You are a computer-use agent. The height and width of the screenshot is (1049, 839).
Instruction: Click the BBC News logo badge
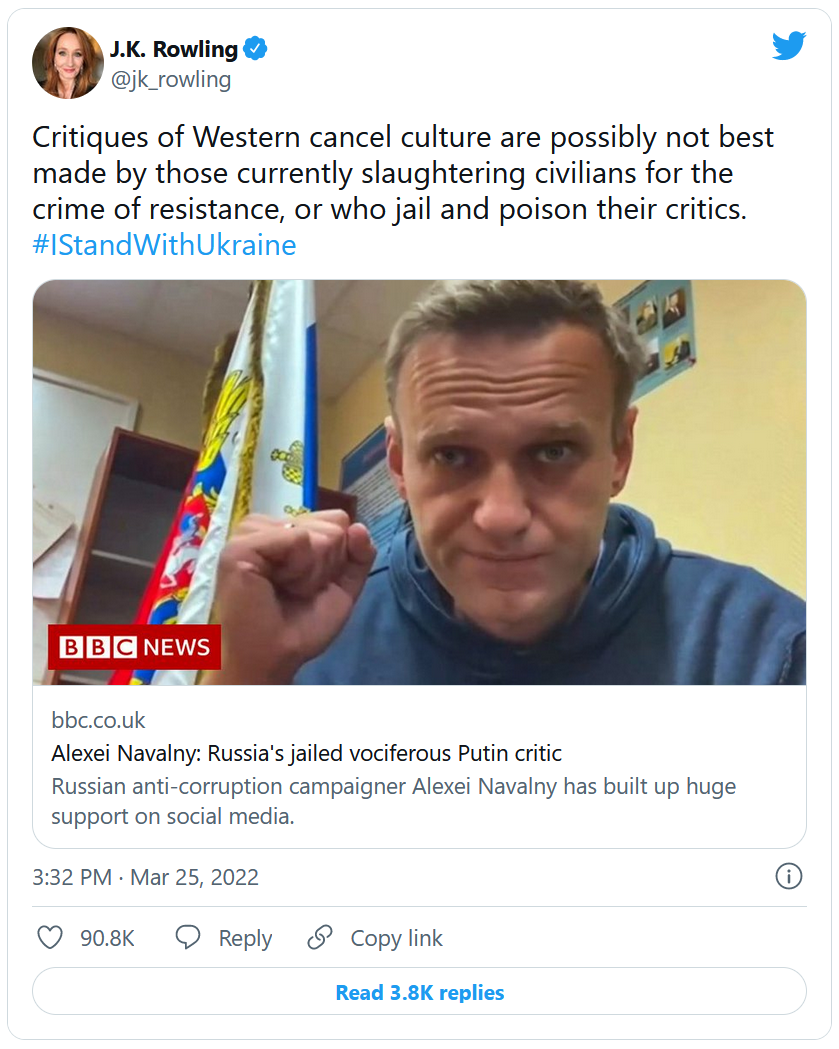[134, 647]
